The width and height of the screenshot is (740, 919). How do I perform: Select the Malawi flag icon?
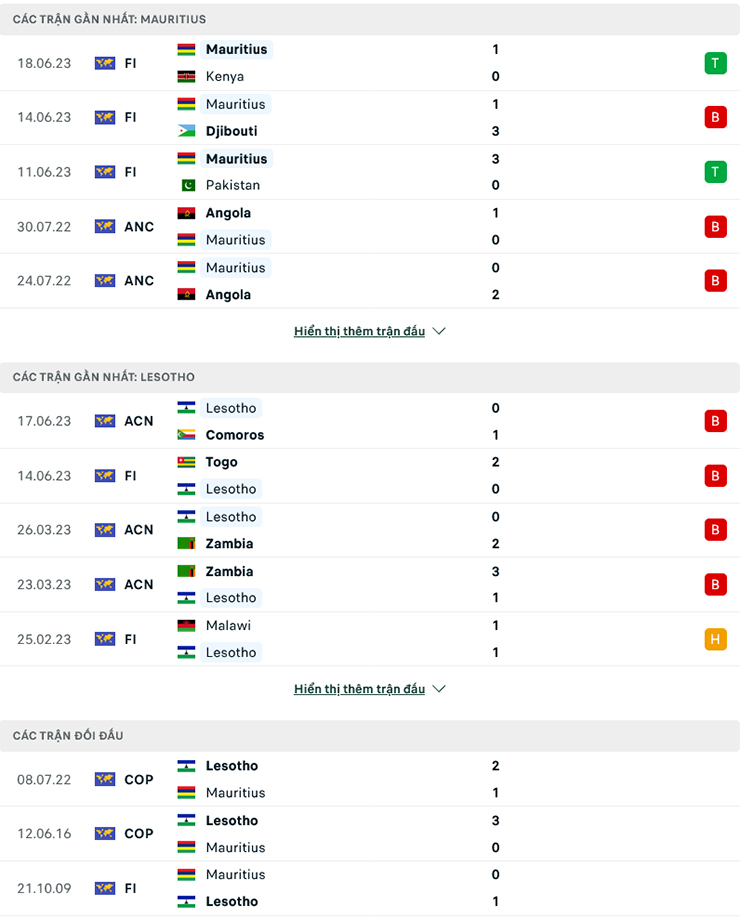coord(186,625)
